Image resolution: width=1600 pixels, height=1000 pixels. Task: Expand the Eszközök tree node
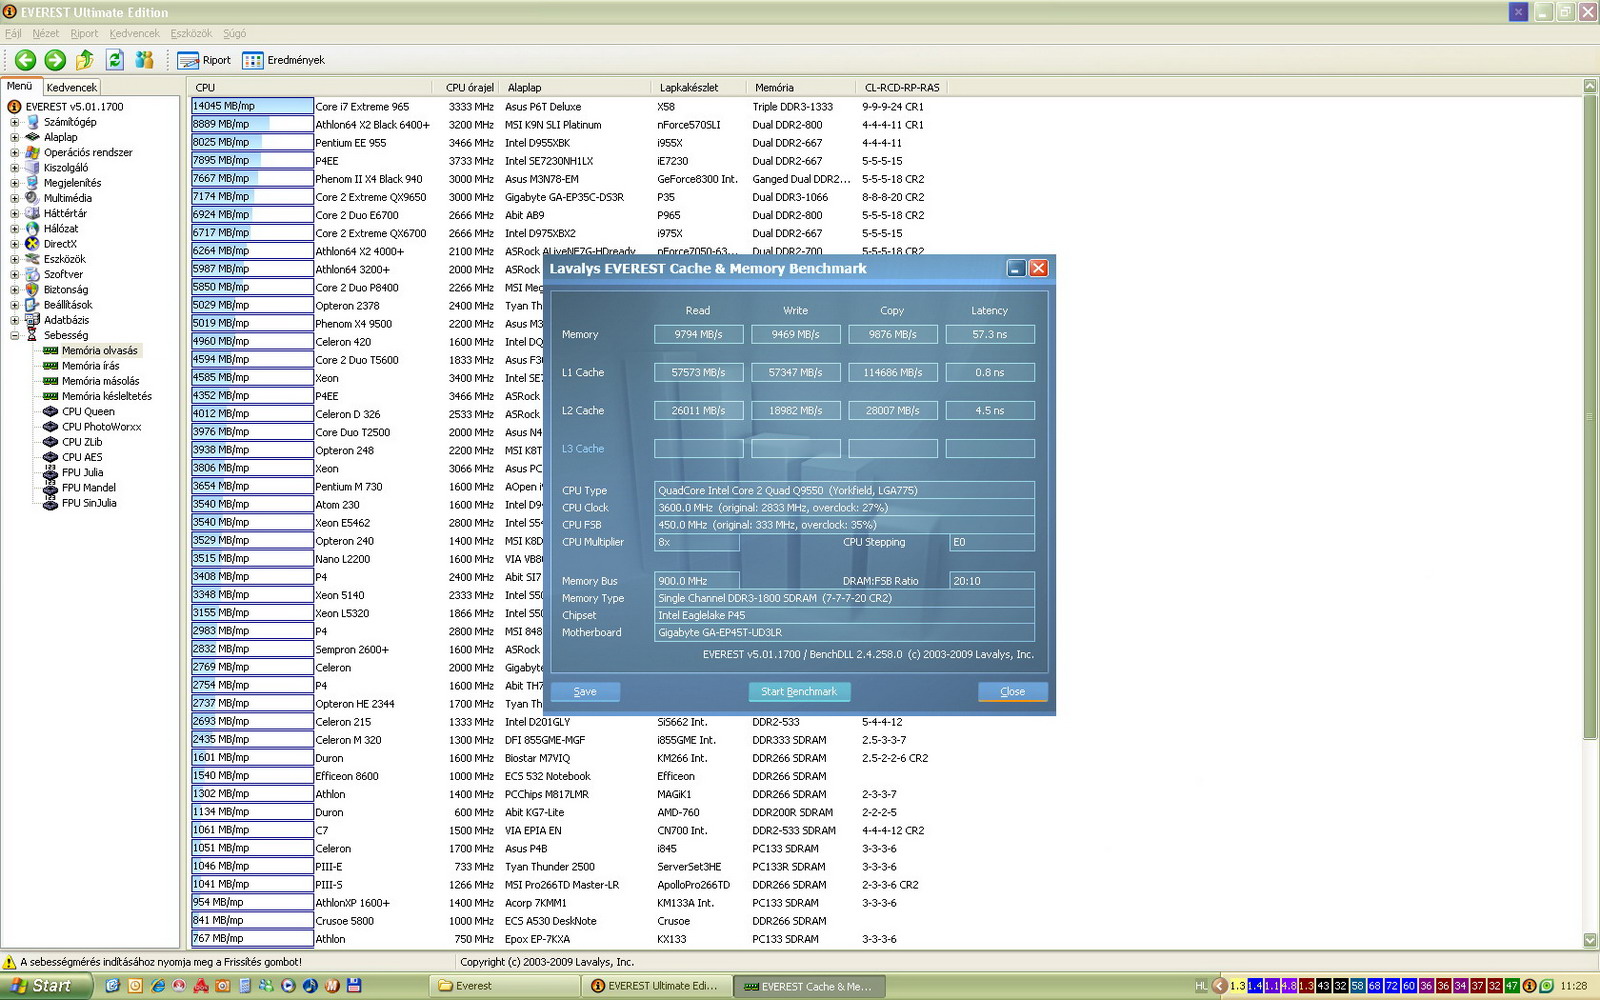[15, 259]
